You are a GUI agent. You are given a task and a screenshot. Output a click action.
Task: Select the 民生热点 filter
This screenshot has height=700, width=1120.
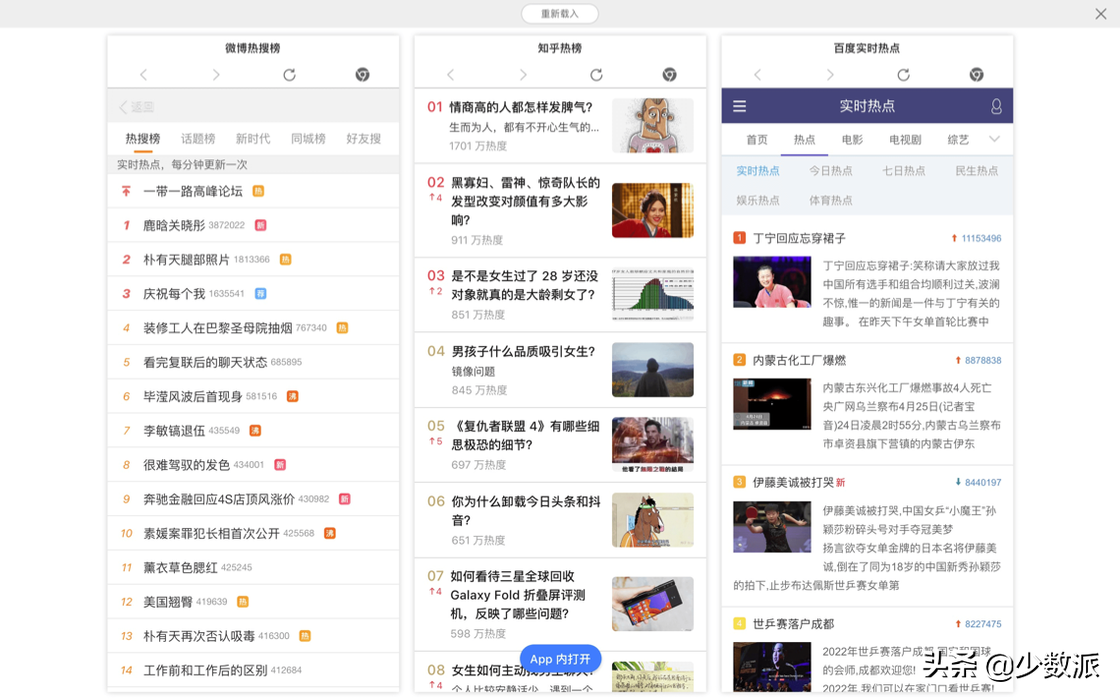coord(976,171)
